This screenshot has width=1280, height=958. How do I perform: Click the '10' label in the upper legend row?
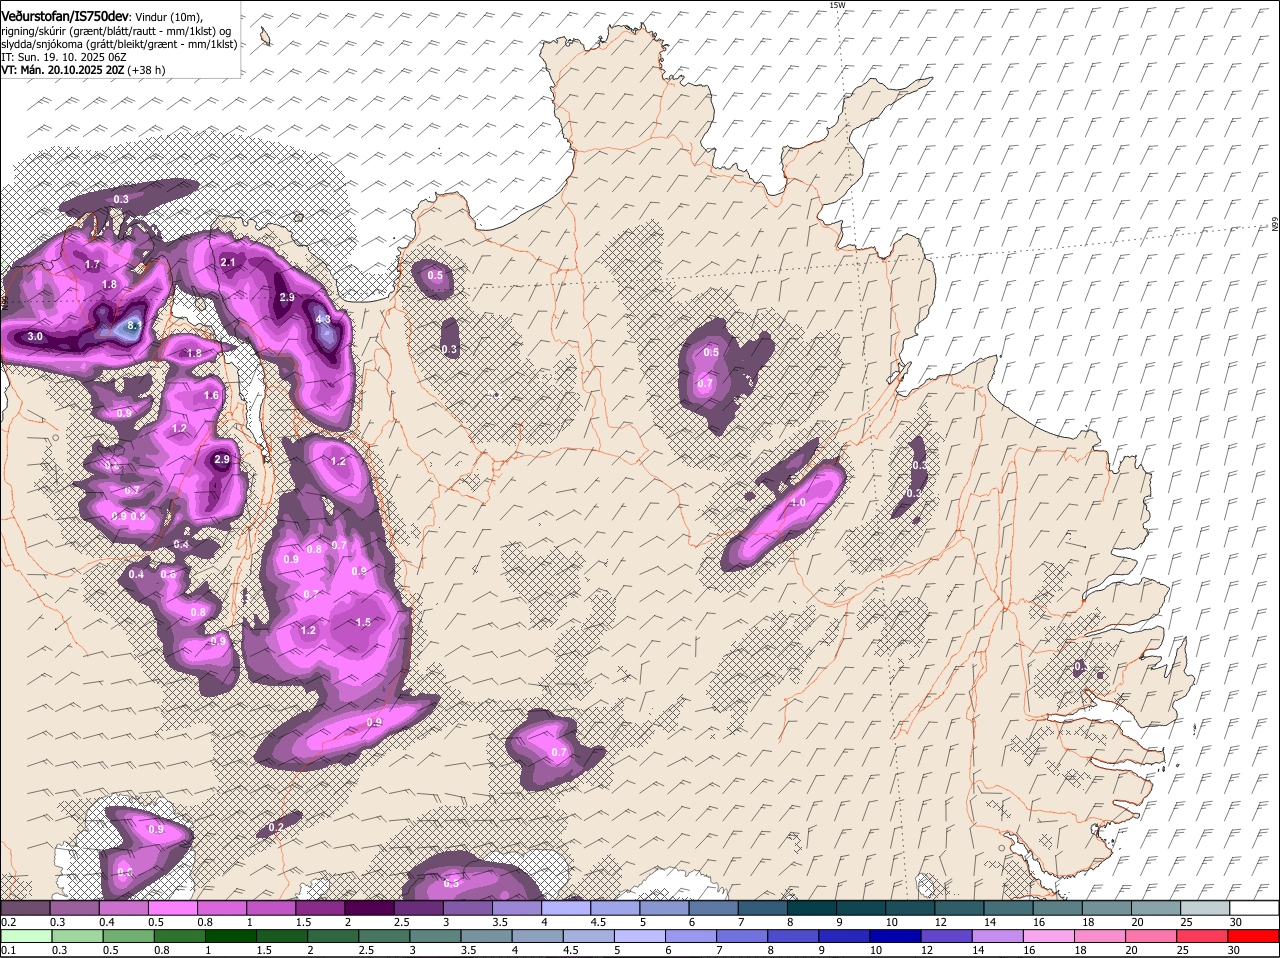point(891,922)
